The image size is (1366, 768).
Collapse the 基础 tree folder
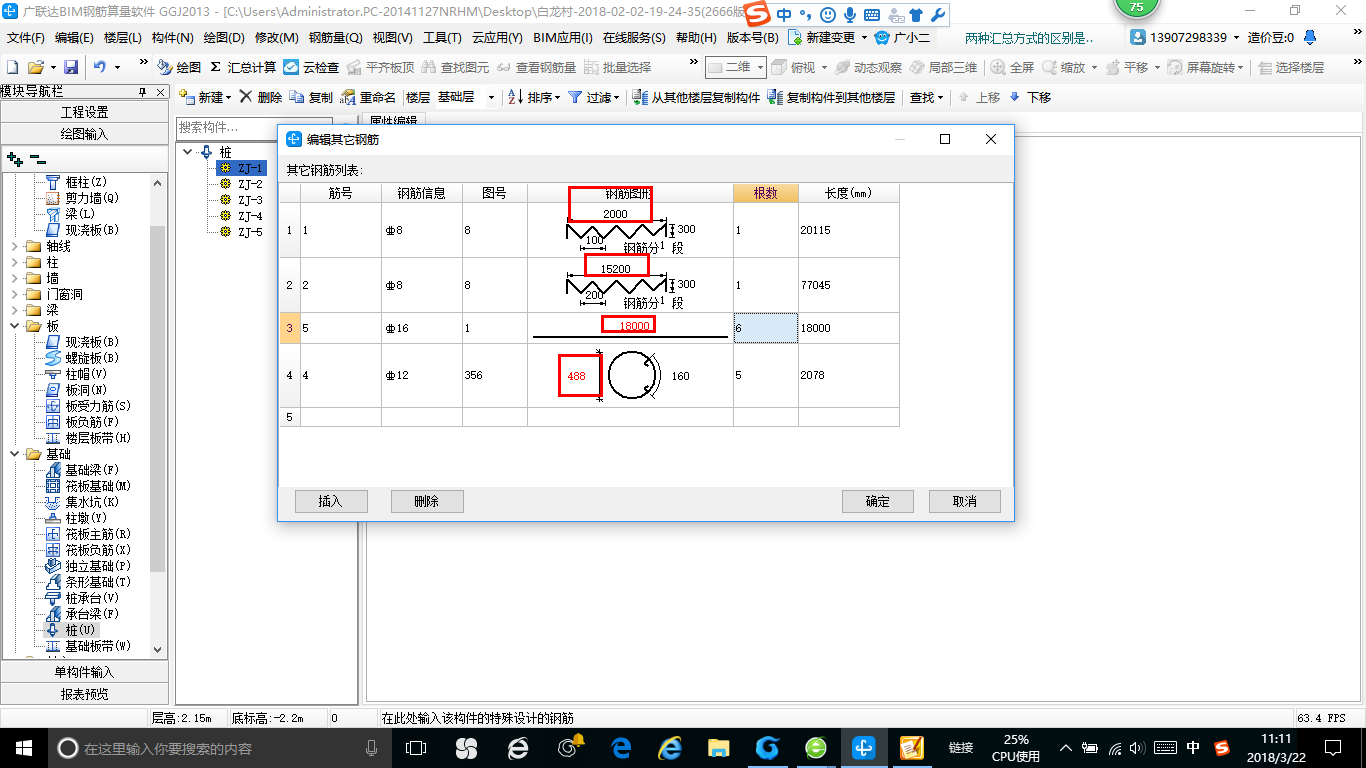(x=14, y=454)
